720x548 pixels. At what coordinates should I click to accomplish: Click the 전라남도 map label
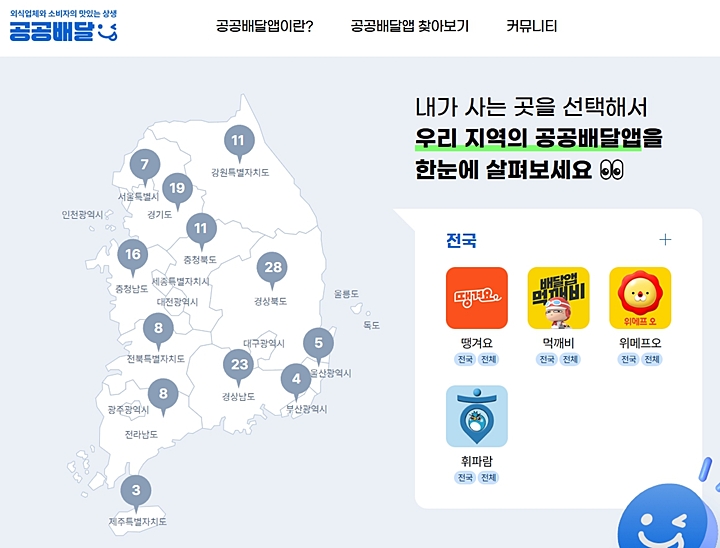pos(141,434)
